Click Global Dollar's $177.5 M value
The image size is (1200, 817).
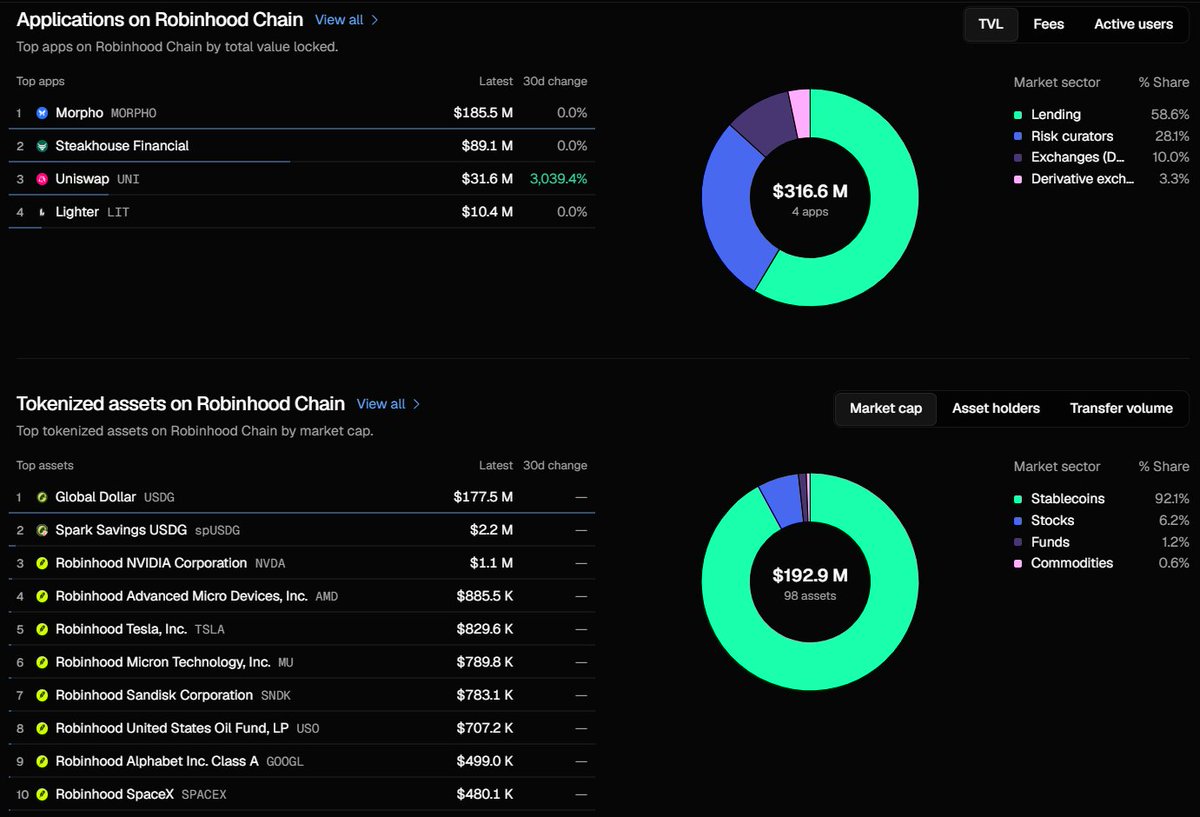483,497
